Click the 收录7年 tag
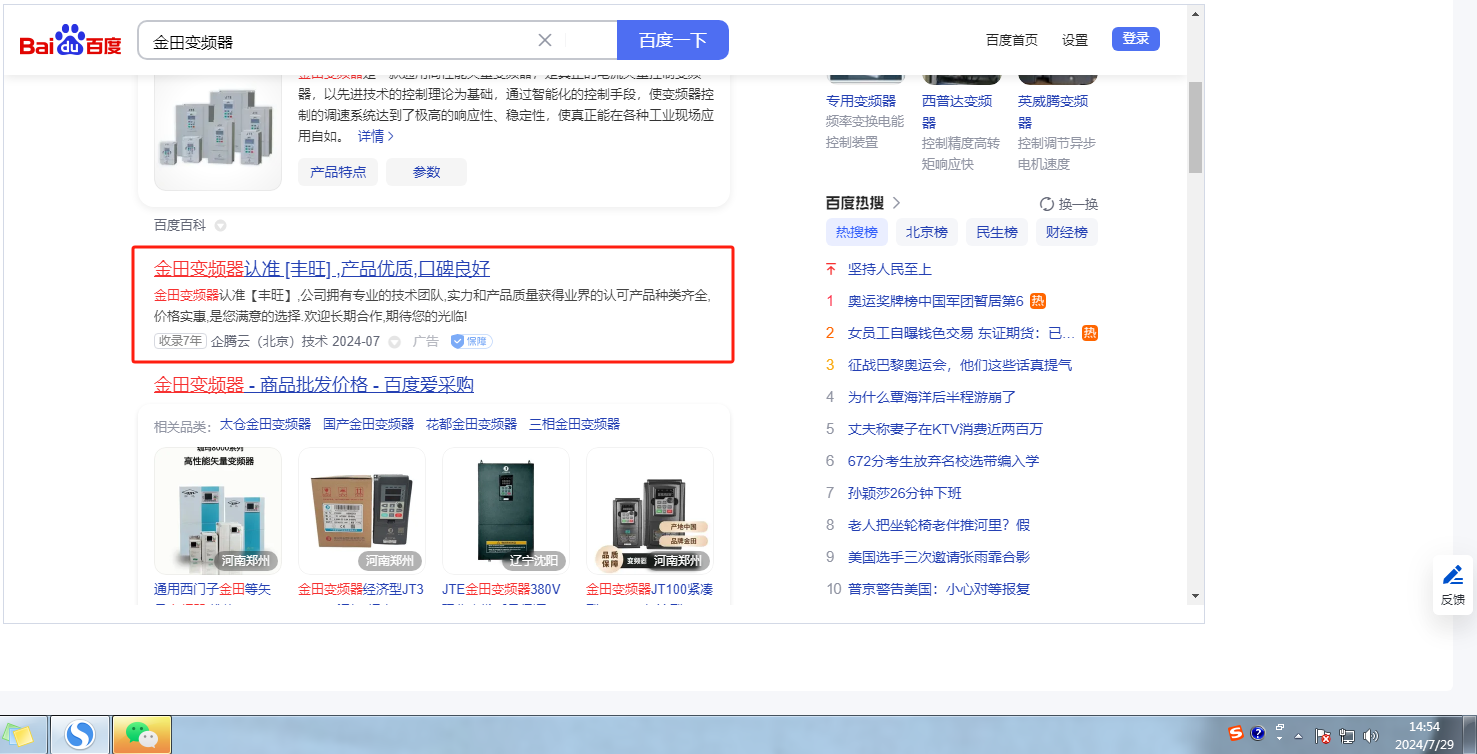Viewport: 1477px width, 754px height. [x=180, y=341]
